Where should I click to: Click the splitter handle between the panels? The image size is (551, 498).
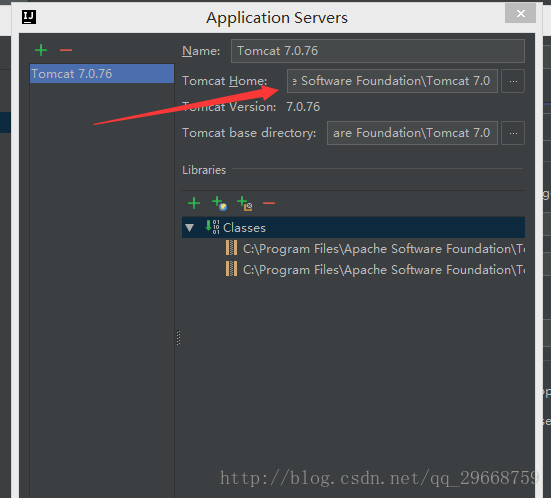[178, 338]
